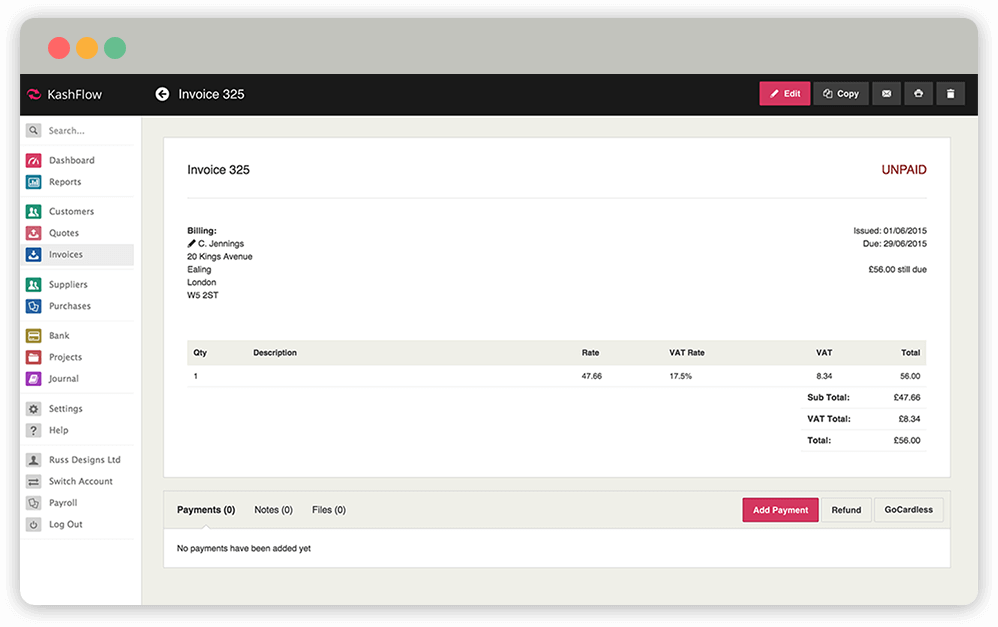Navigate to Quotes via its sidebar icon

coord(32,233)
